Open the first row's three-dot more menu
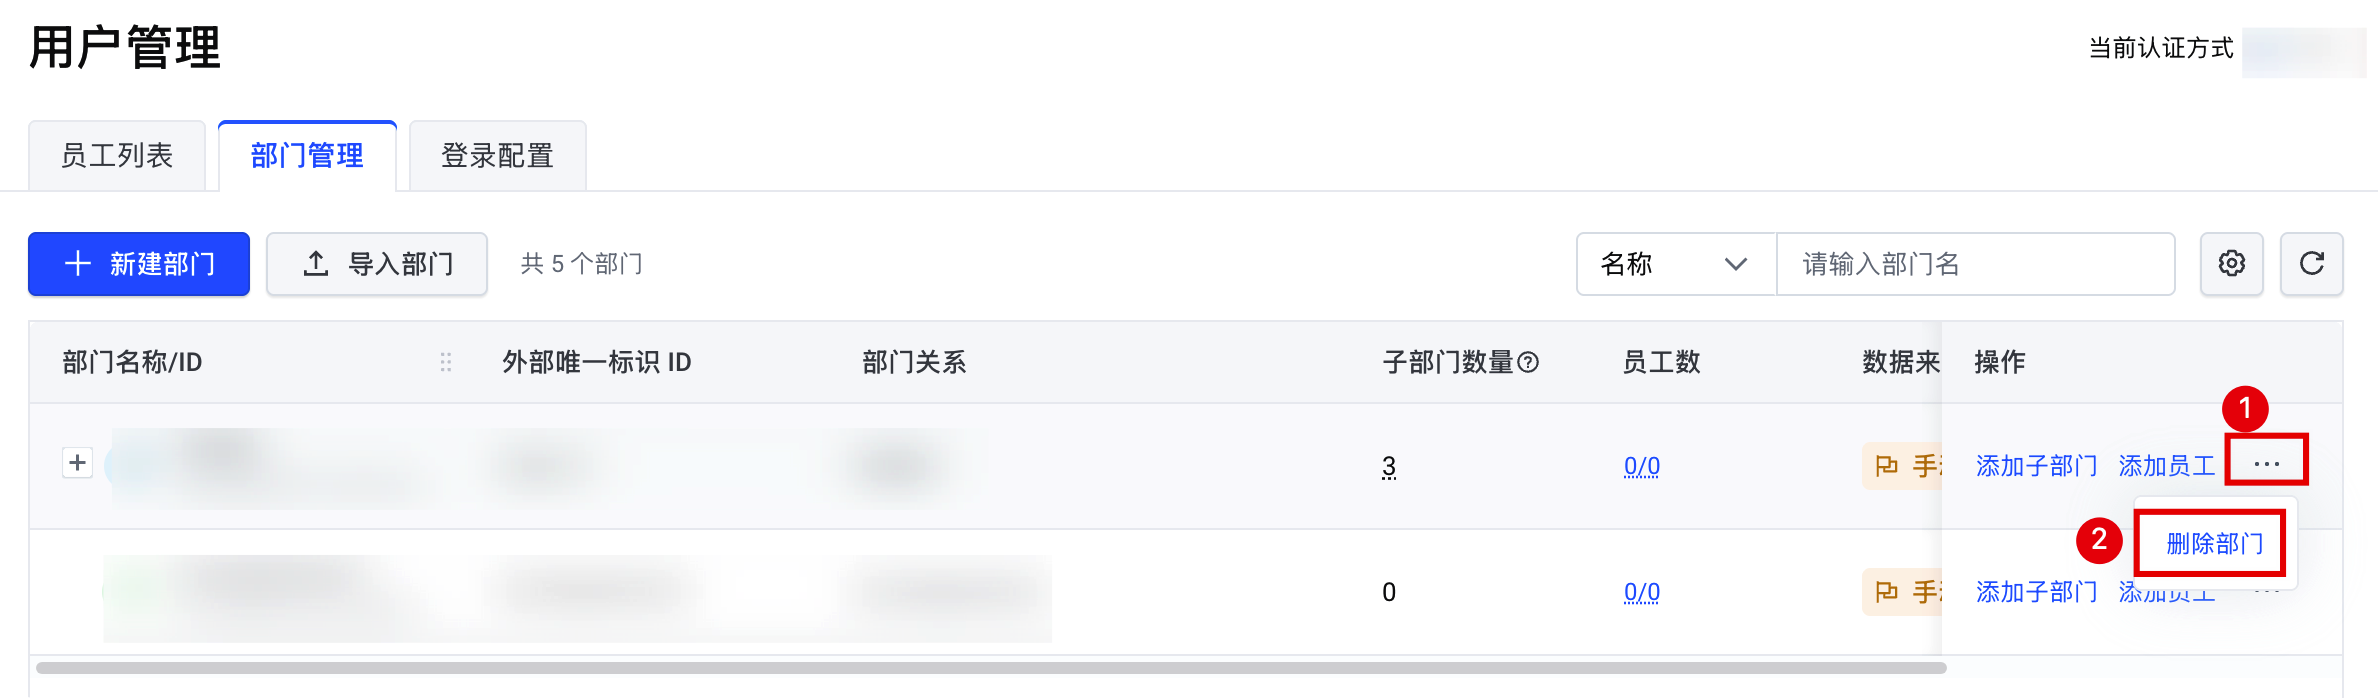Viewport: 2378px width, 698px height. [2266, 463]
